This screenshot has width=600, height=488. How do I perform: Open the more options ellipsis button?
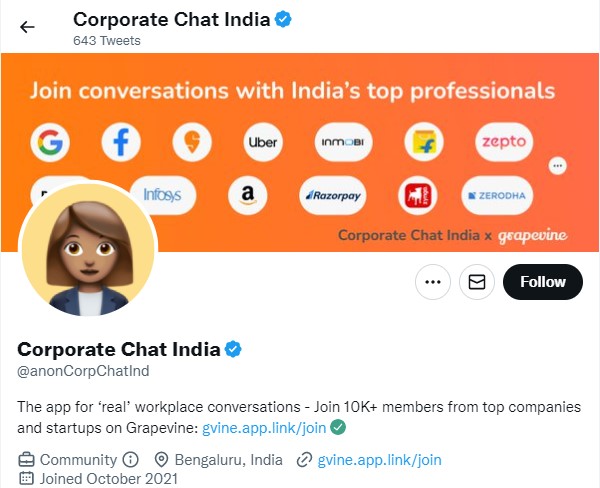tap(432, 283)
